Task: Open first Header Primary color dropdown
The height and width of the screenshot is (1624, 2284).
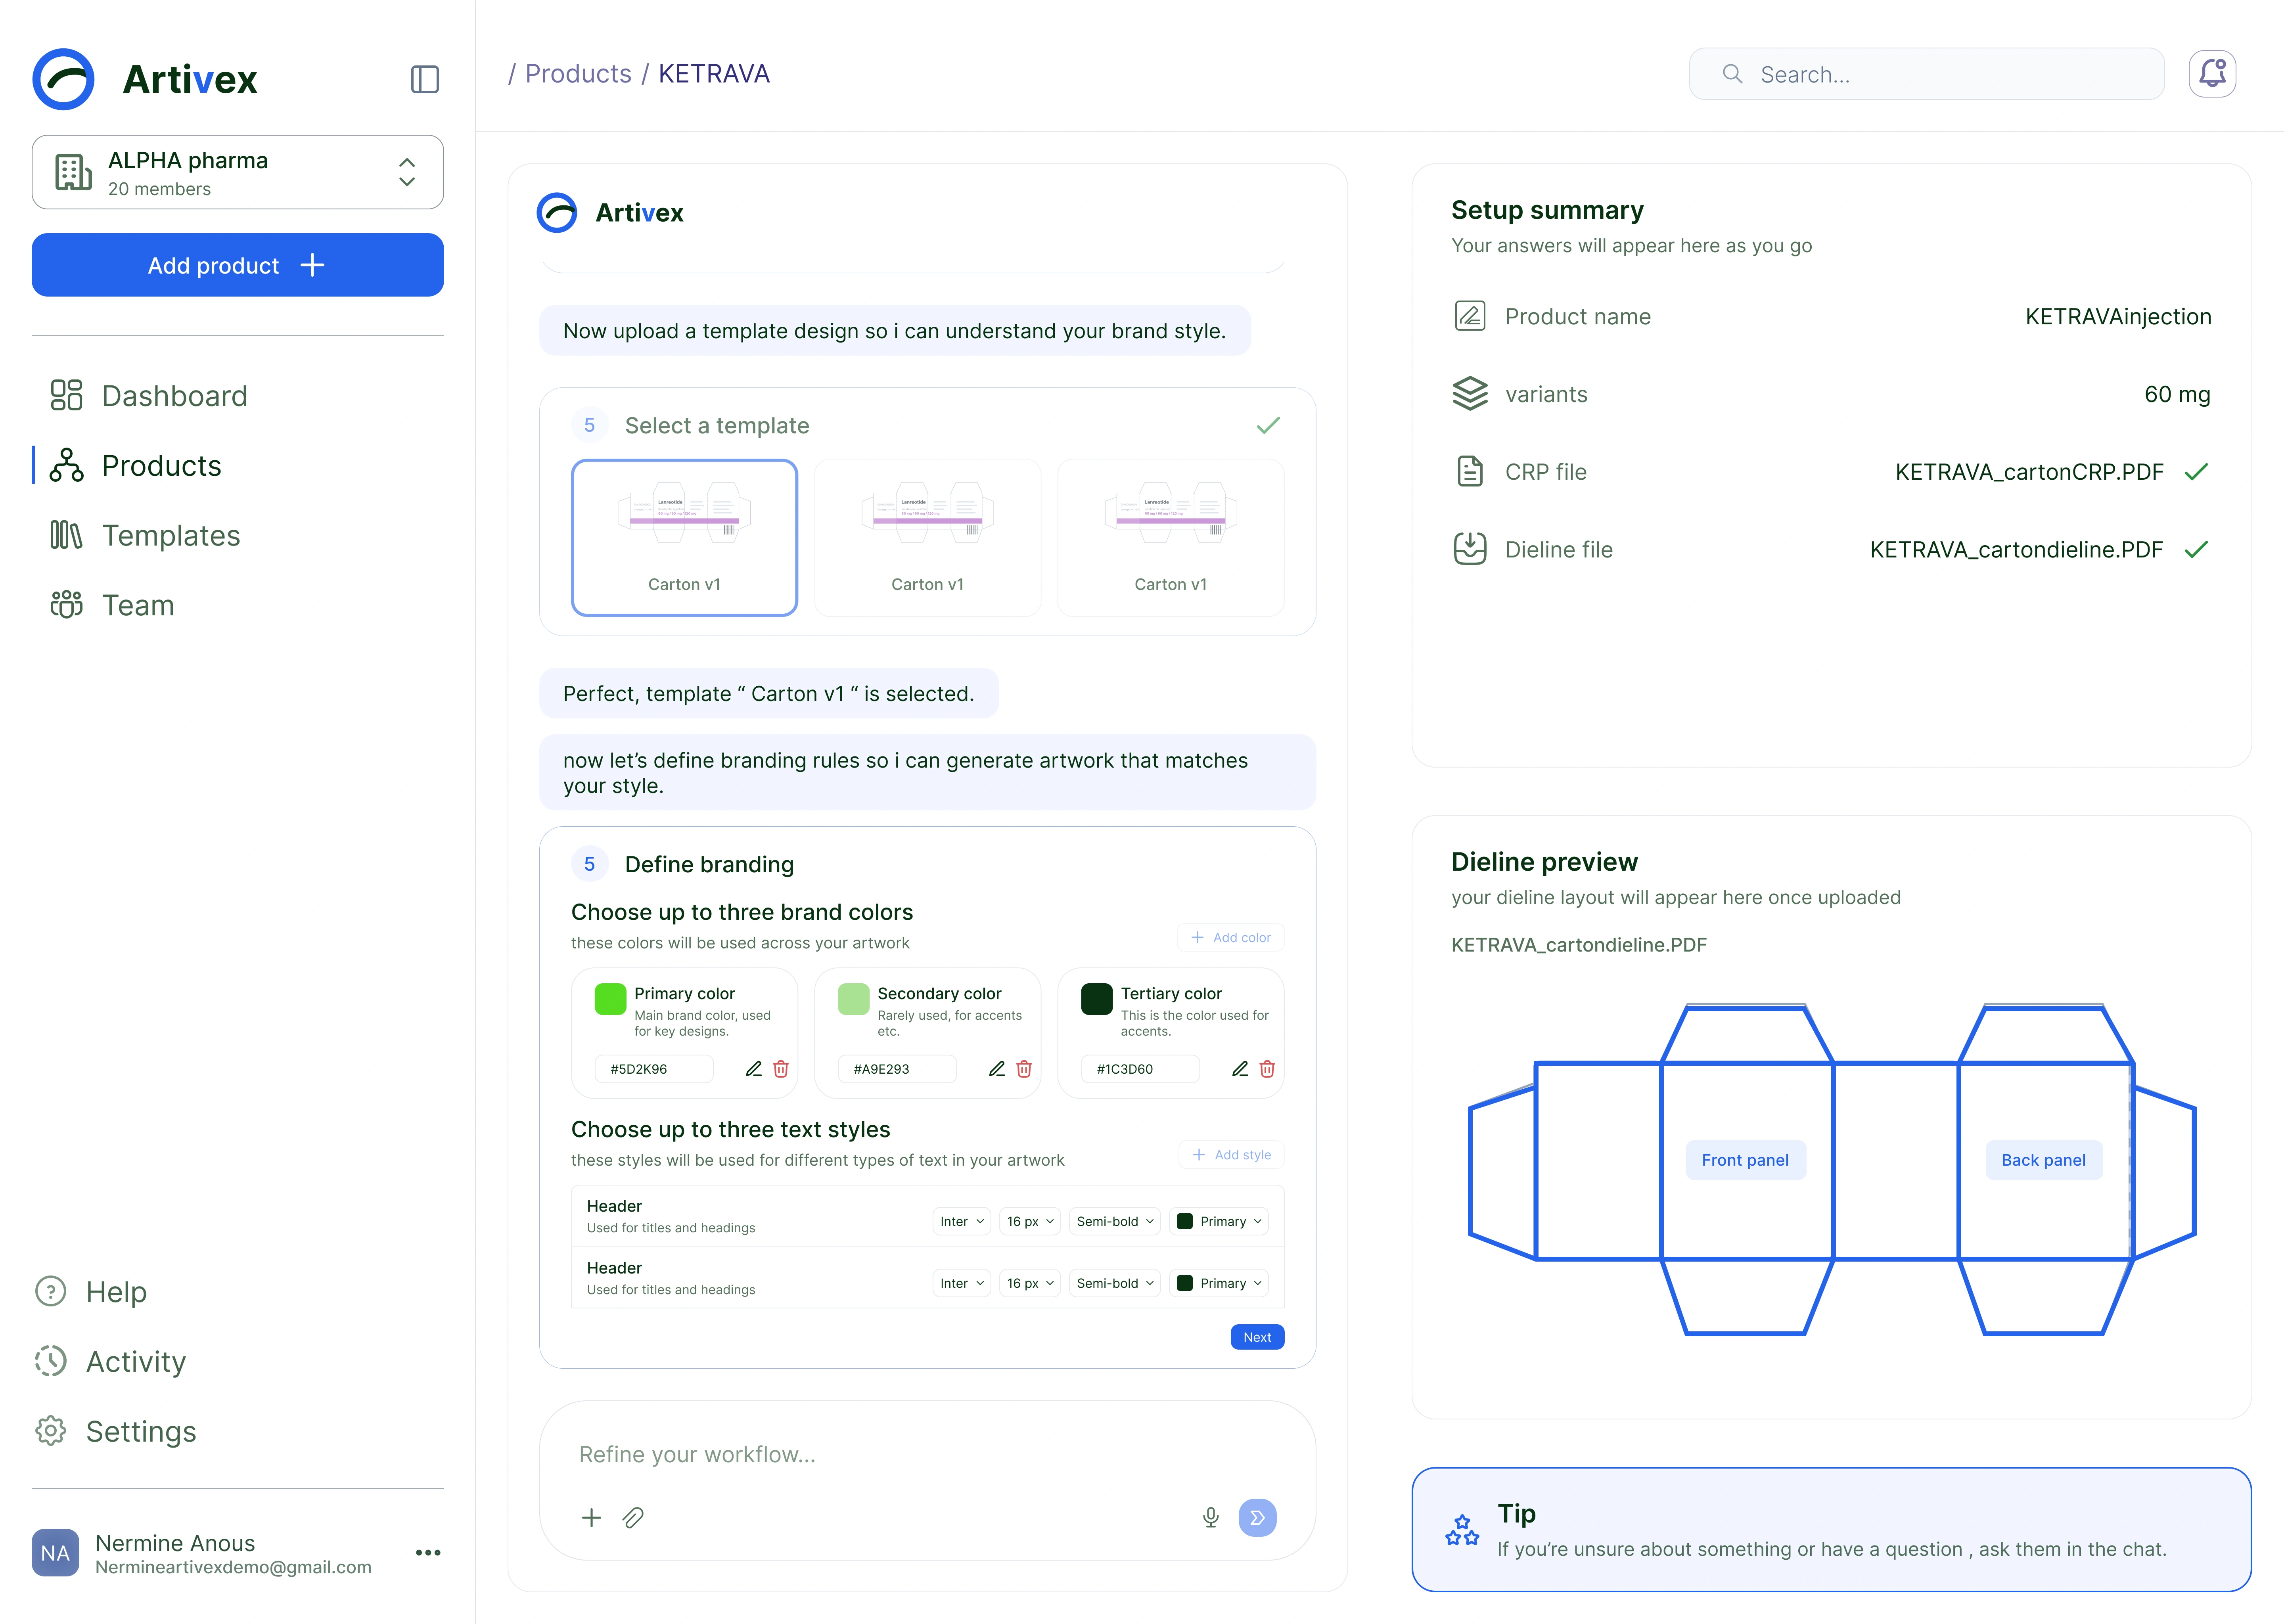Action: (x=1218, y=1221)
